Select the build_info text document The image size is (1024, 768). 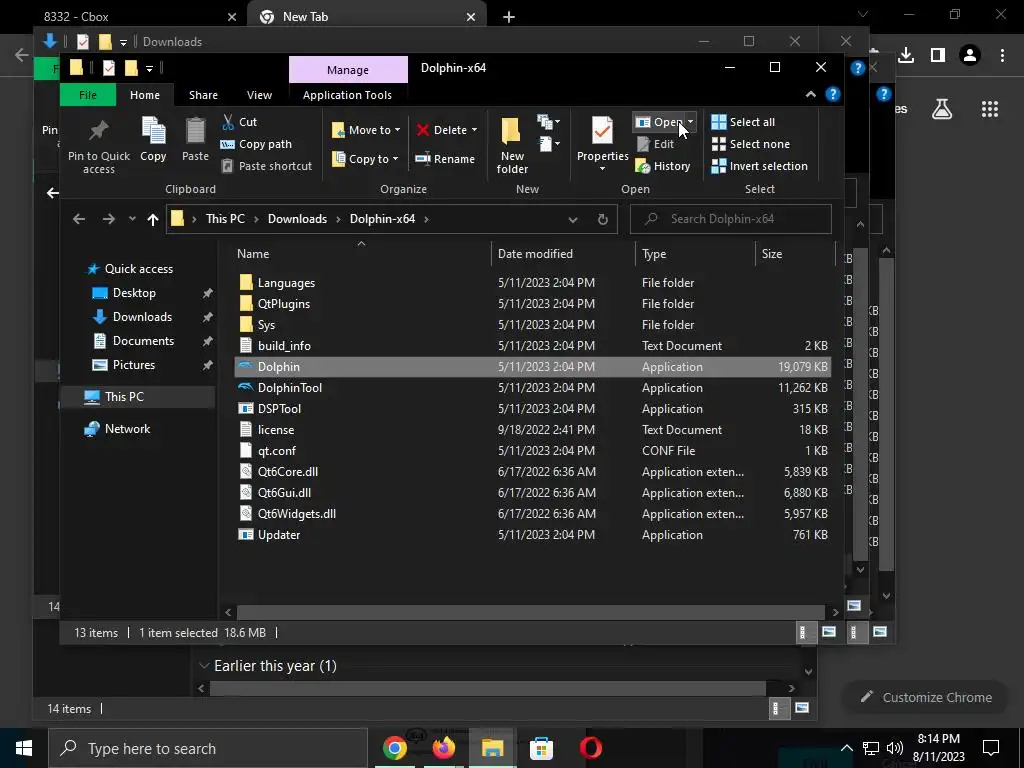pos(532,345)
